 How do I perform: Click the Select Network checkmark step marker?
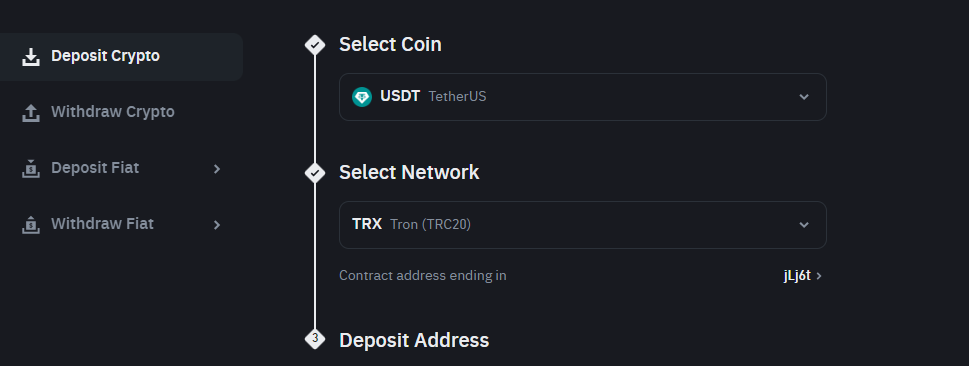click(315, 172)
